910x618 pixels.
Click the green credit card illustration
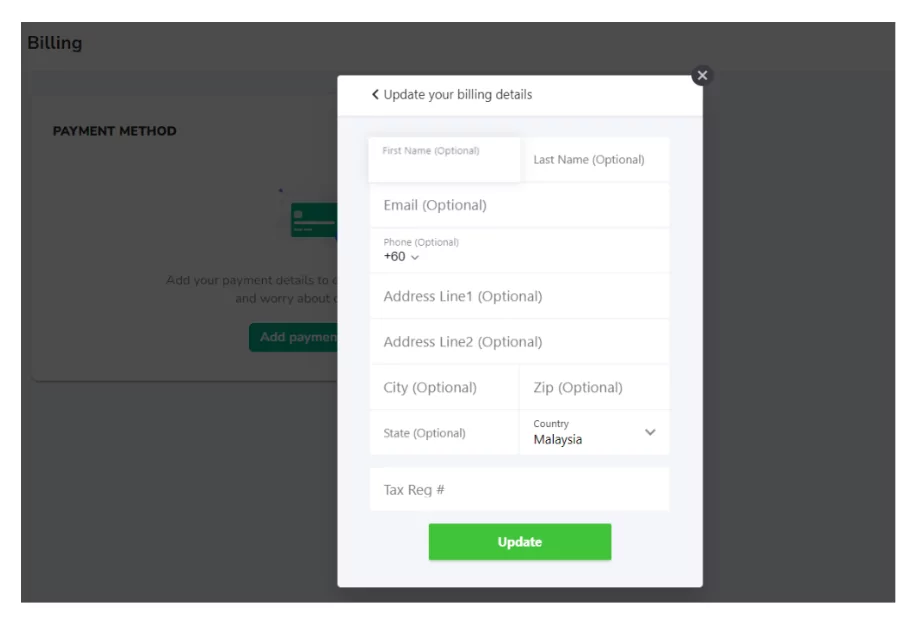point(314,220)
